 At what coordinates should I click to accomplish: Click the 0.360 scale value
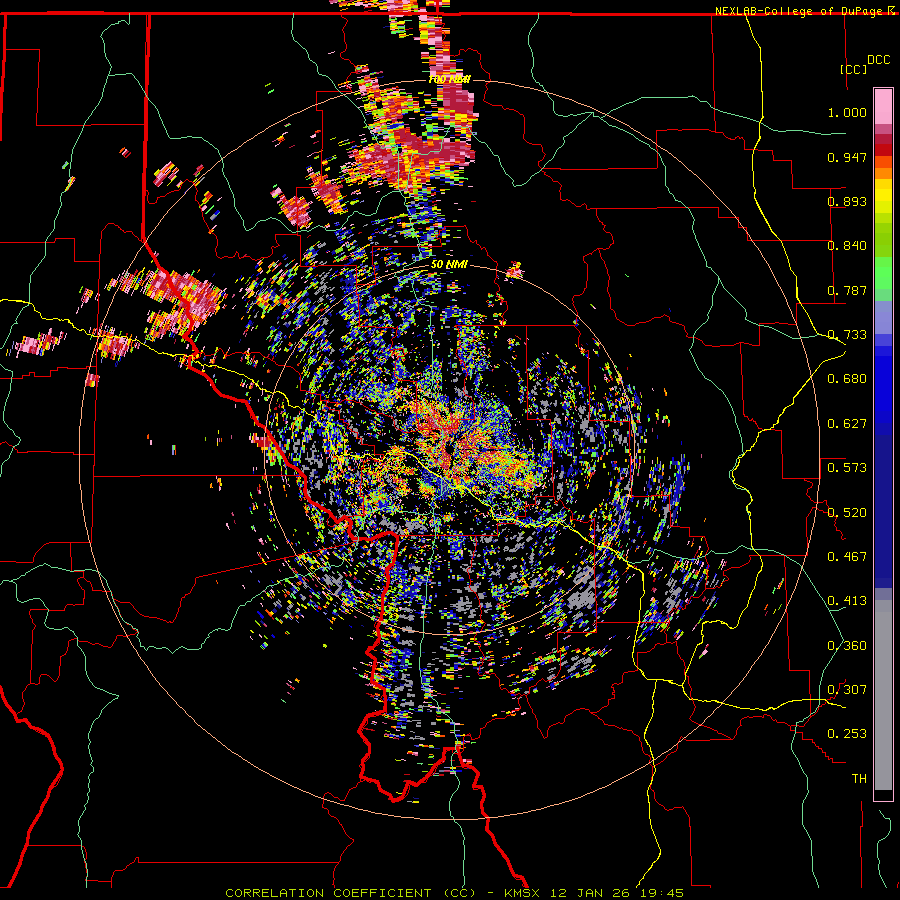pyautogui.click(x=847, y=646)
